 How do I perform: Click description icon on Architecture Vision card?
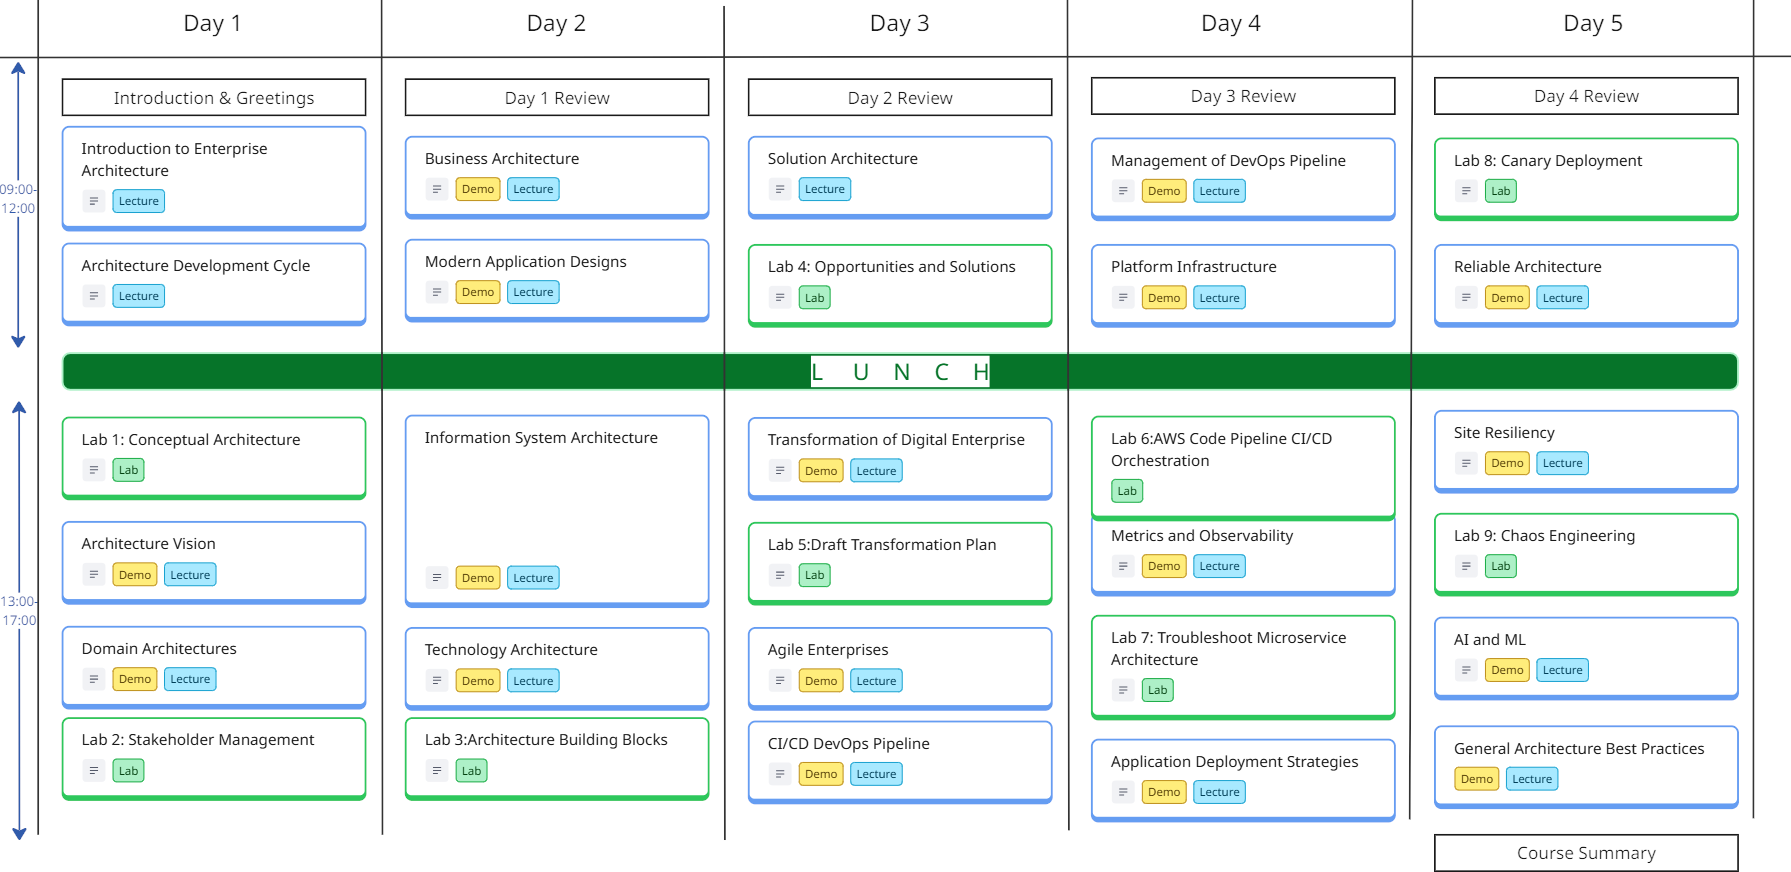coord(94,575)
